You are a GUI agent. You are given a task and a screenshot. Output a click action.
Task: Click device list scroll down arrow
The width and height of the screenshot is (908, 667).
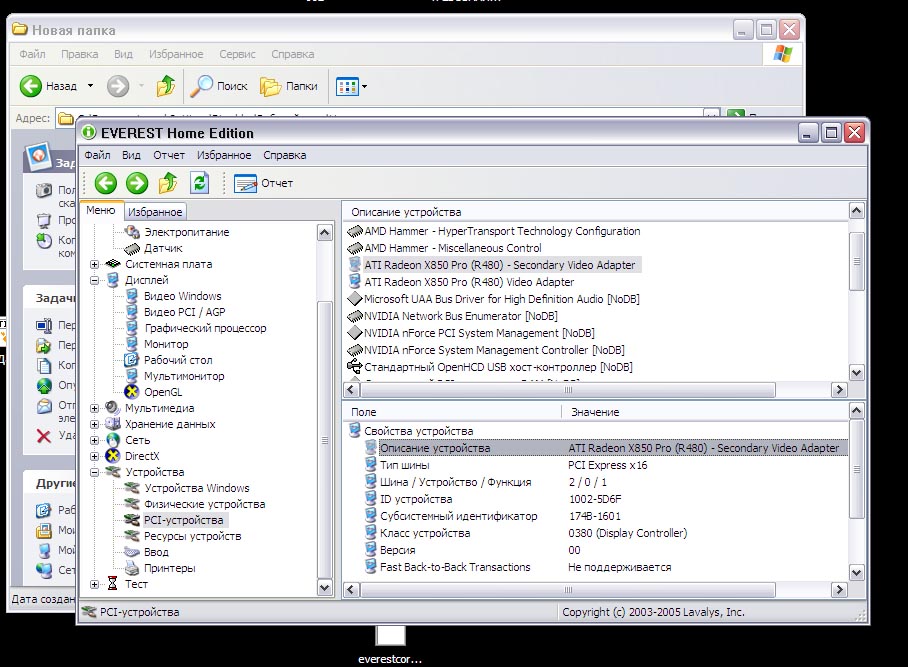pos(856,372)
